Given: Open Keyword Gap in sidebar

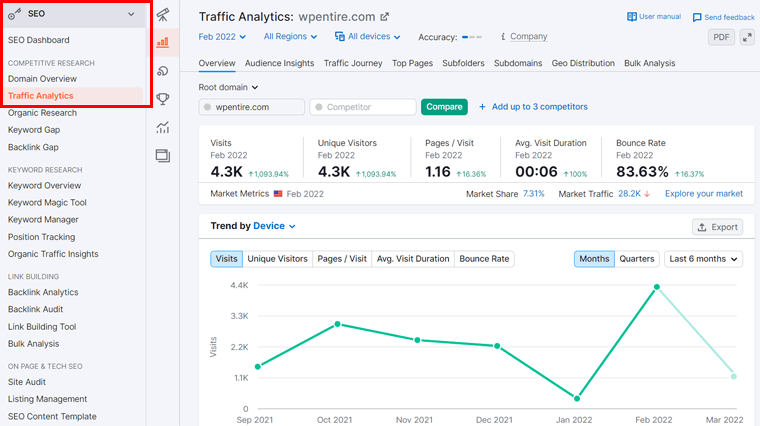Looking at the screenshot, I should click(x=34, y=130).
